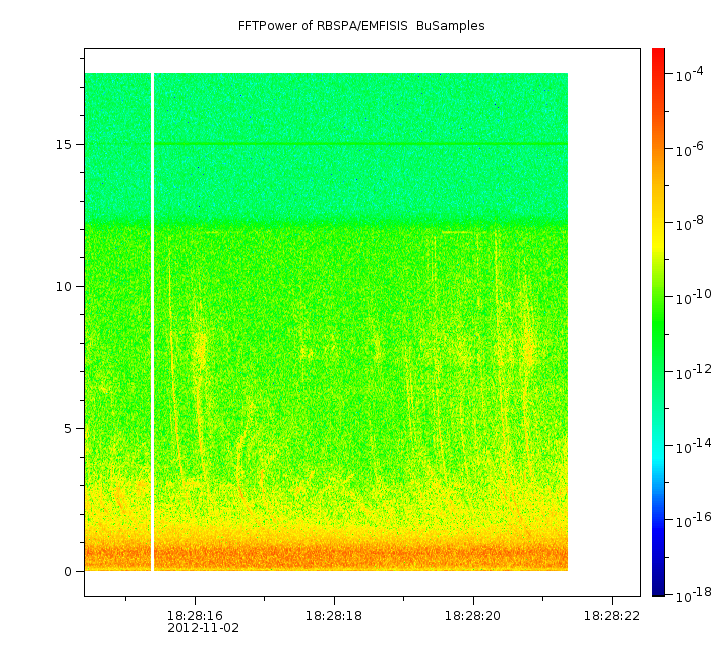Click the colorbar label 10^-12
The image size is (724, 656).
[x=694, y=372]
